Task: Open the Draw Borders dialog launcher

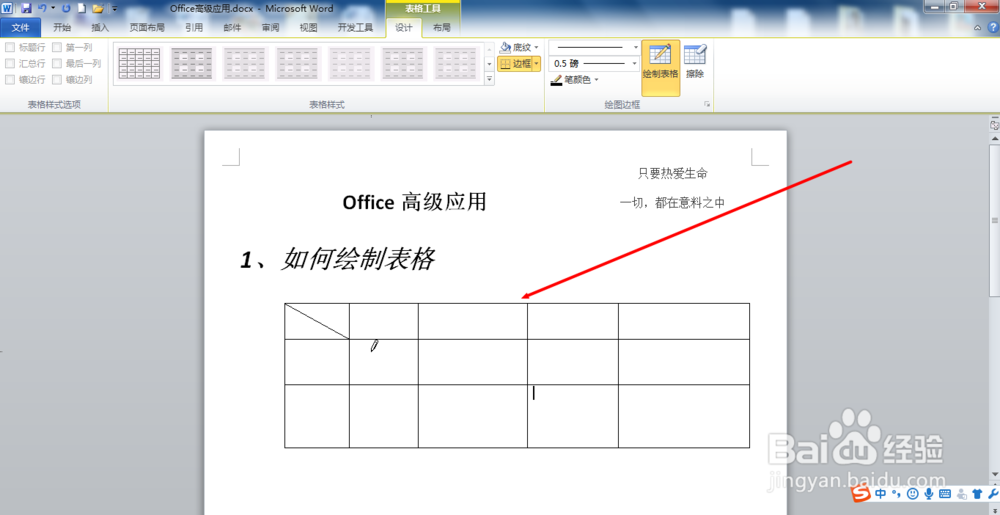Action: tap(707, 103)
